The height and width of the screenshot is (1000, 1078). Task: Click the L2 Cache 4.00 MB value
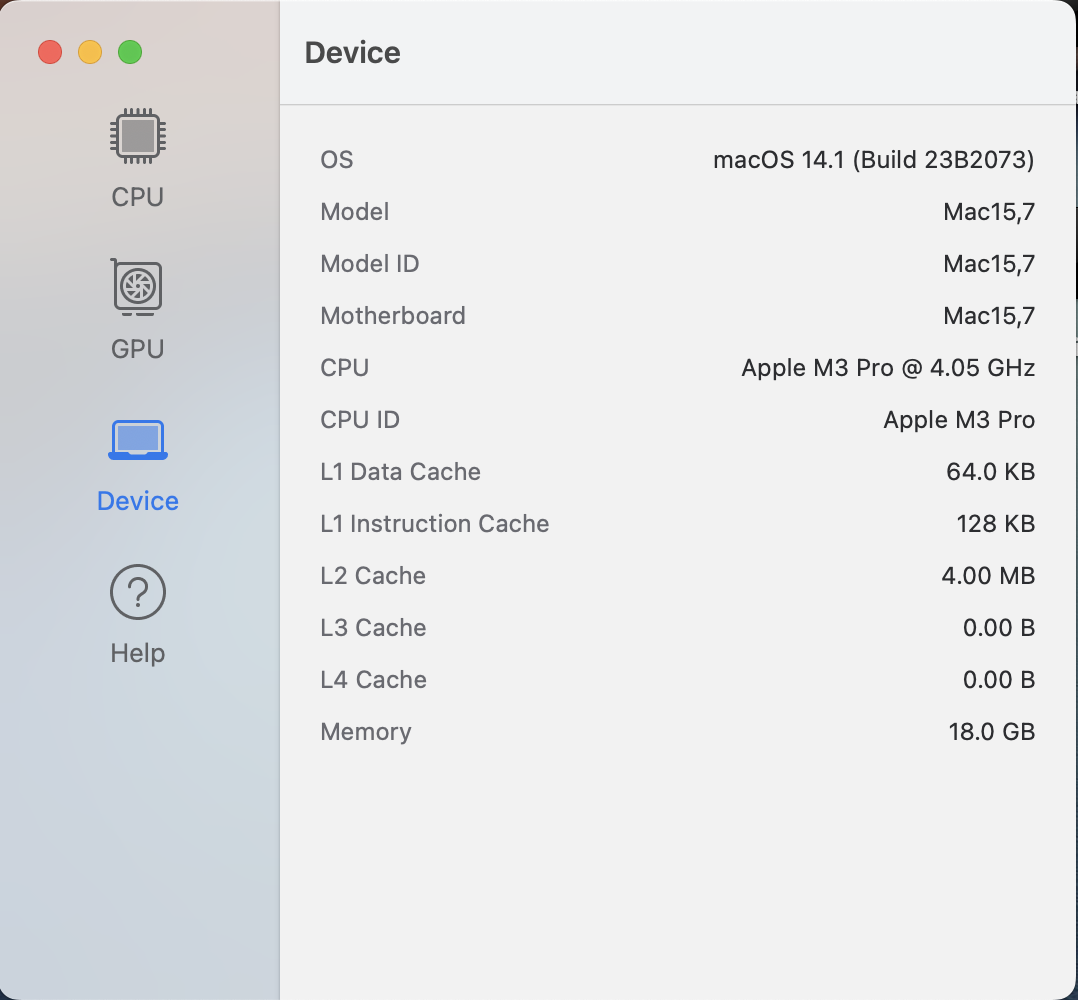[987, 576]
